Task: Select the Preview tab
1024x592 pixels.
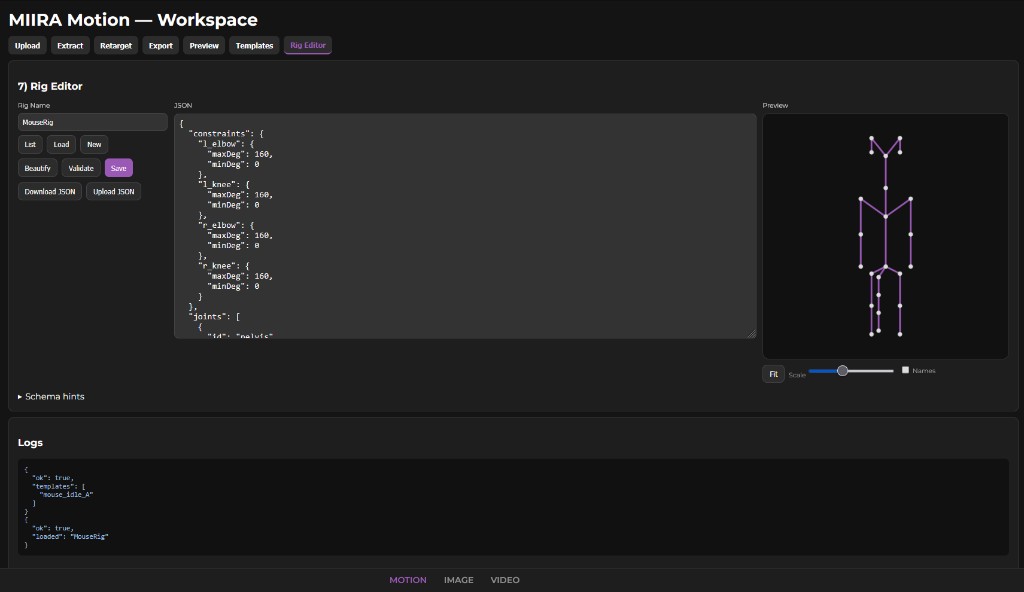Action: (x=204, y=46)
